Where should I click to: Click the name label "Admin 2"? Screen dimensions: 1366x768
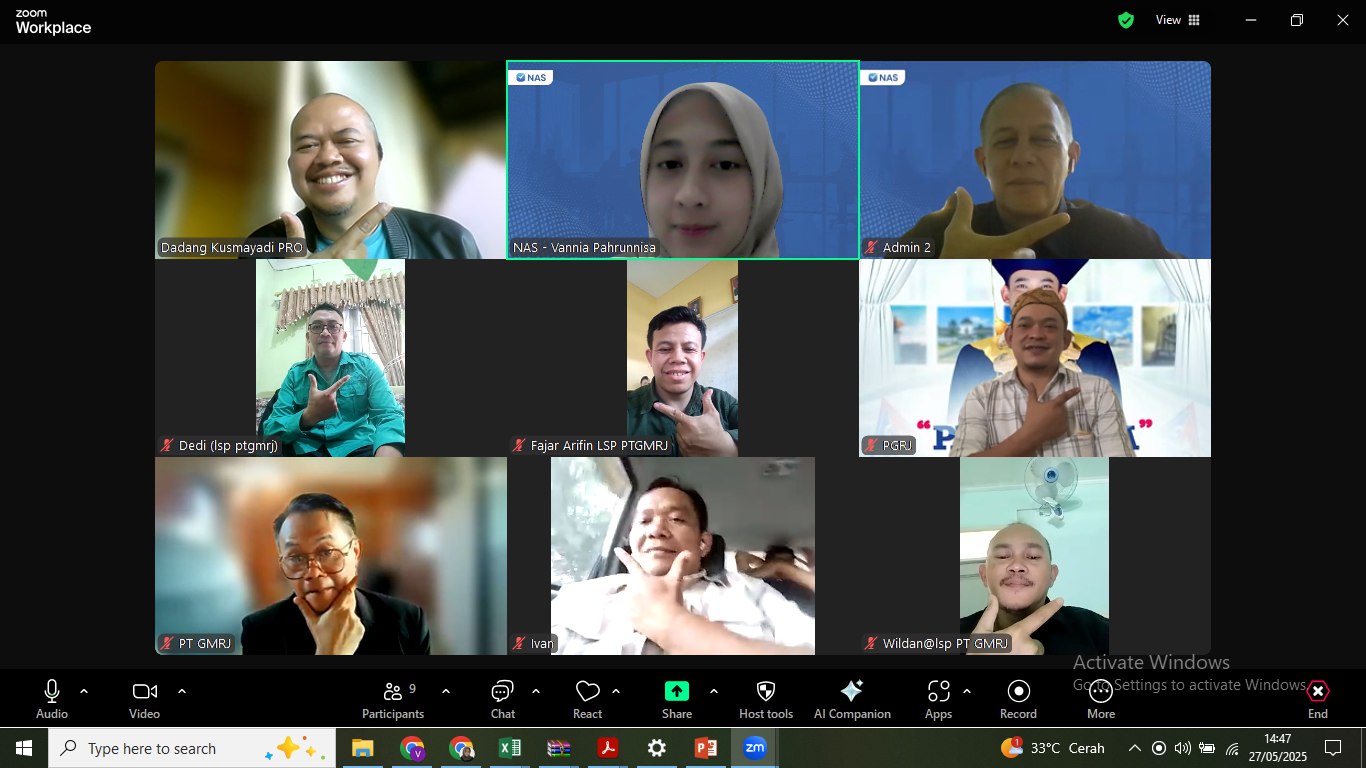(x=906, y=247)
